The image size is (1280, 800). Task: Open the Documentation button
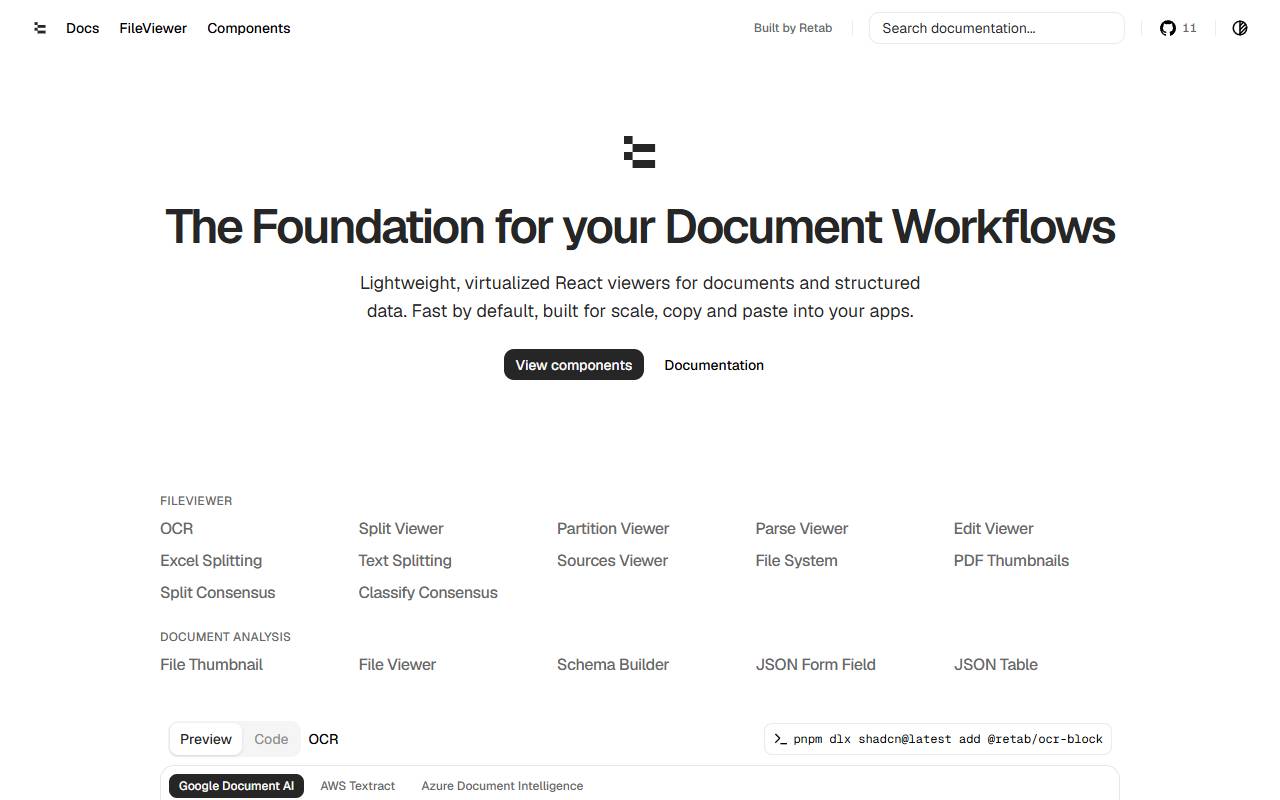[x=714, y=365]
